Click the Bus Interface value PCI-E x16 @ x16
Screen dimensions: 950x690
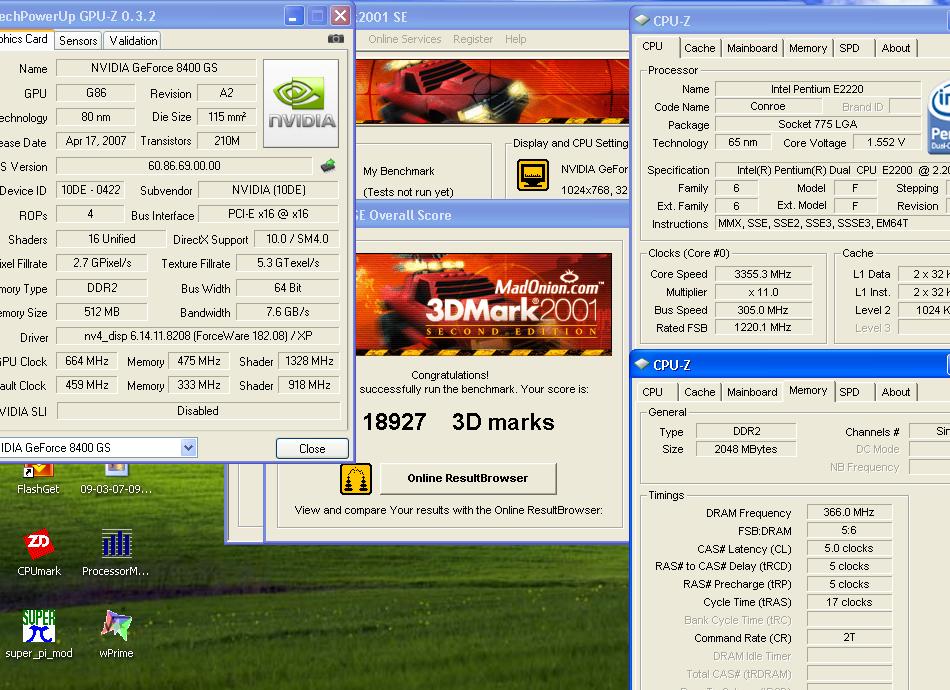[268, 214]
